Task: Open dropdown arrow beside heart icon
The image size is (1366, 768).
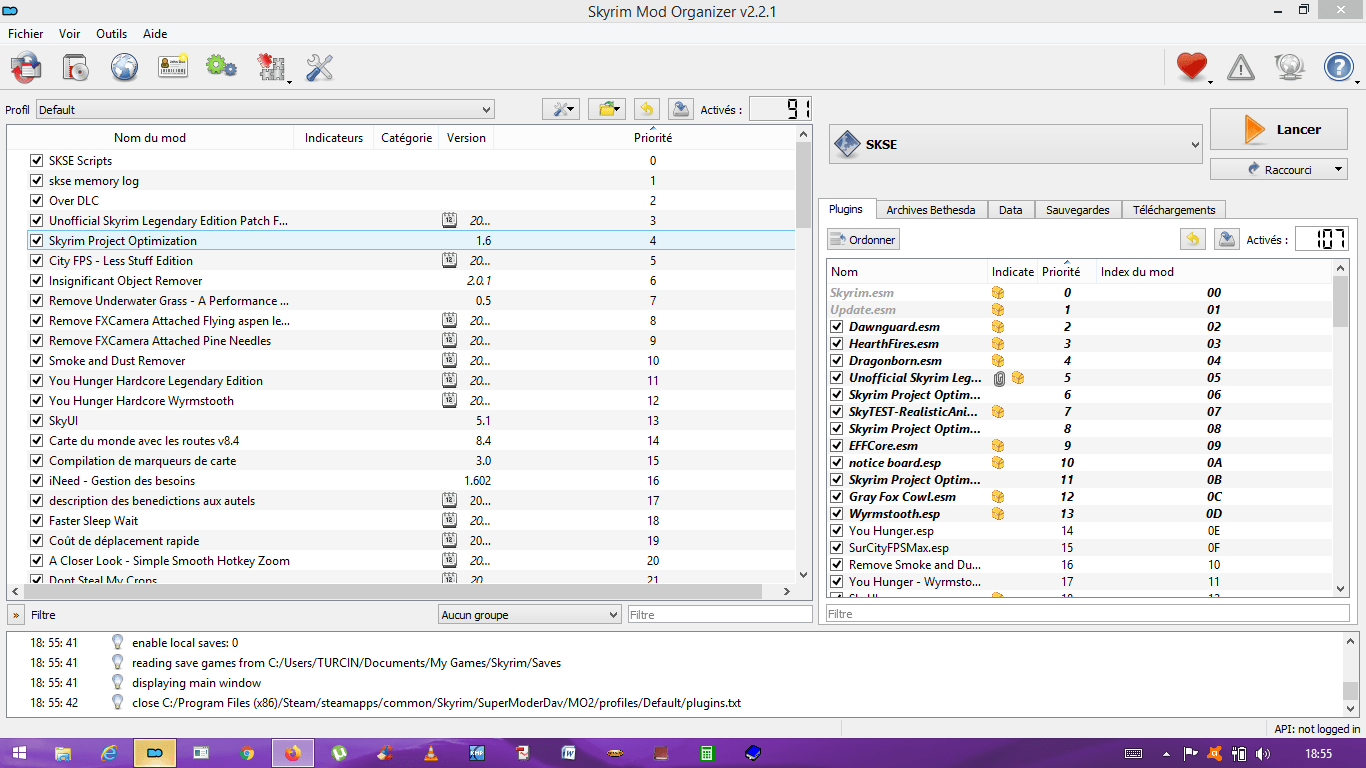Action: tap(1210, 82)
